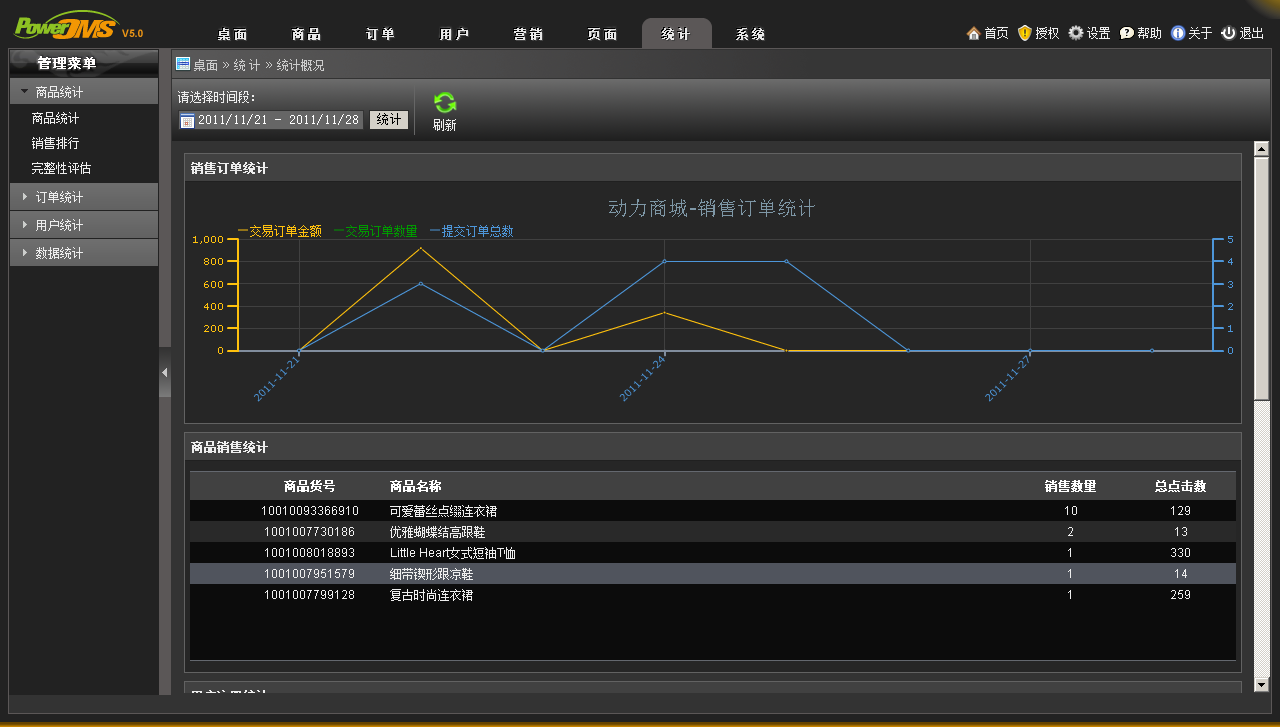Image resolution: width=1280 pixels, height=727 pixels.
Task: Open settings via gear icon
Action: [x=1076, y=33]
